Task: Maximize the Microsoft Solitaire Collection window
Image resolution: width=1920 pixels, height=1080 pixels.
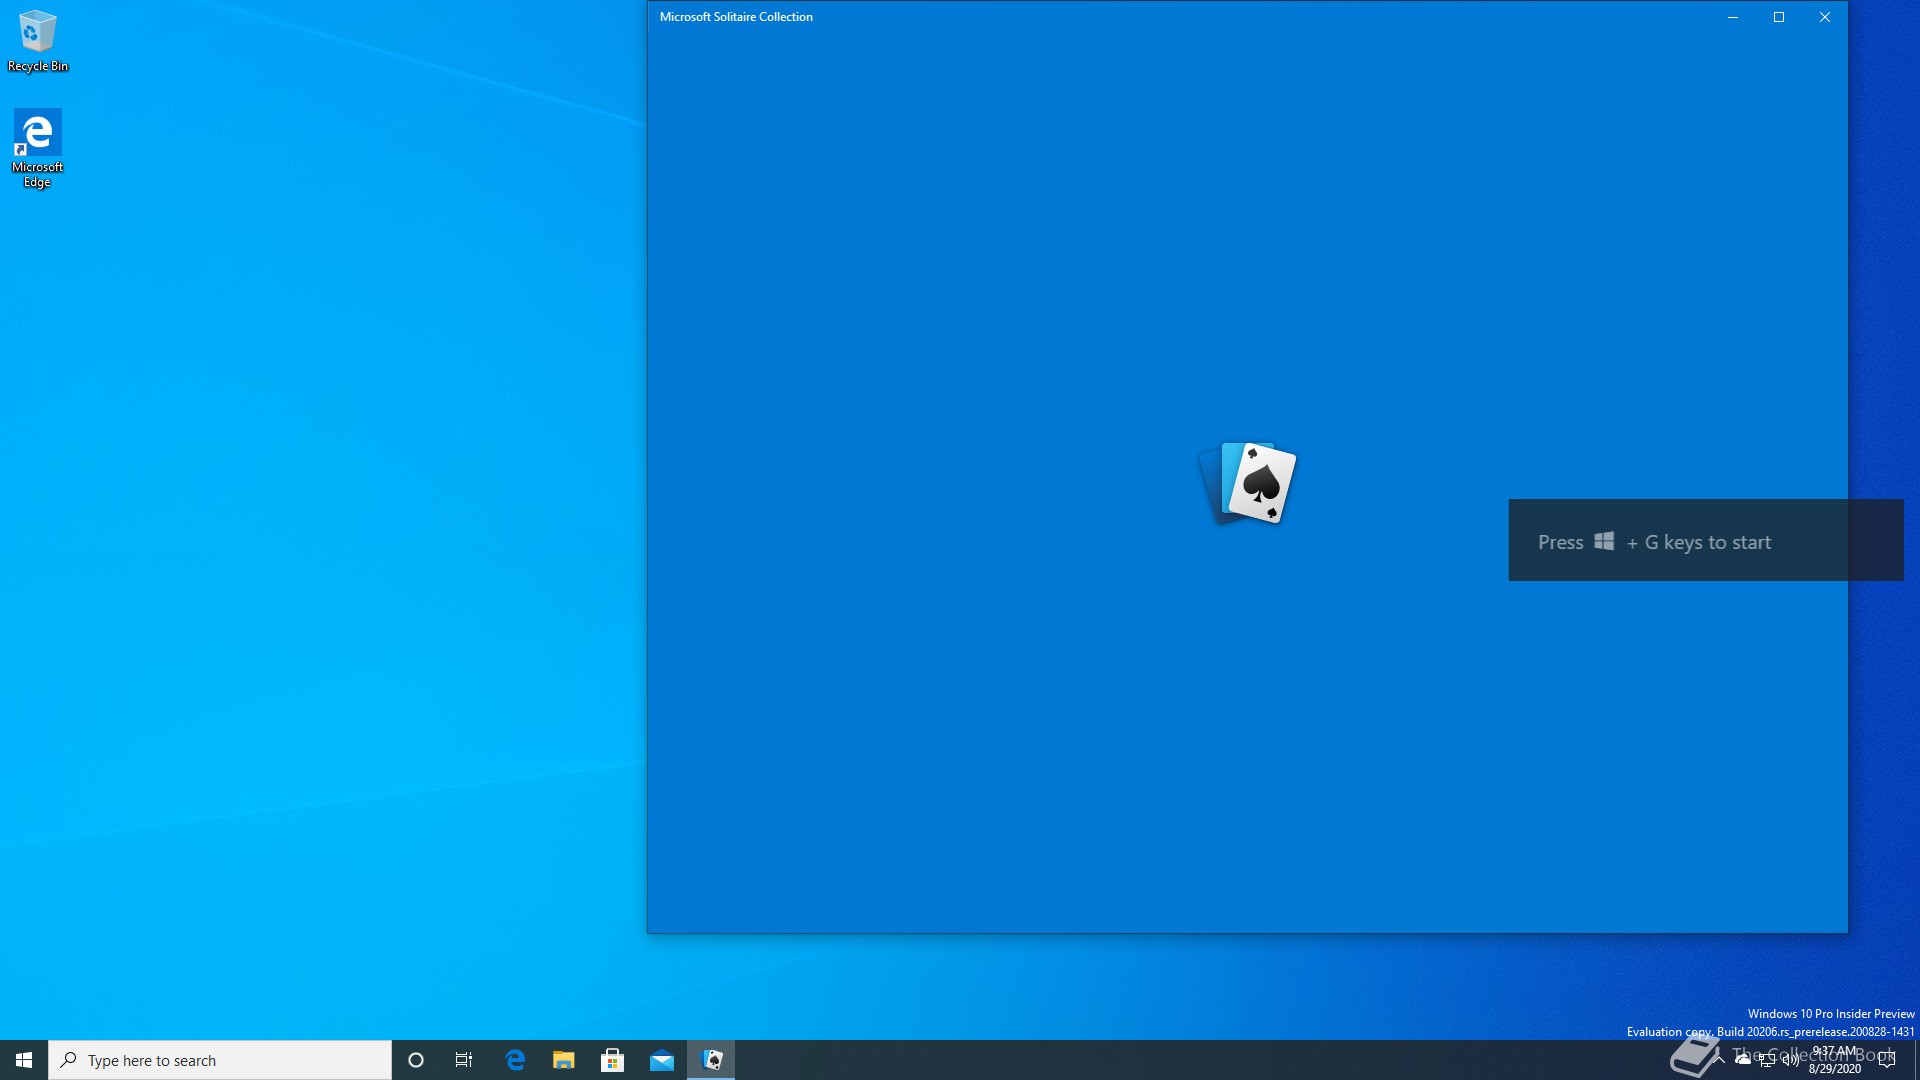Action: pyautogui.click(x=1779, y=17)
